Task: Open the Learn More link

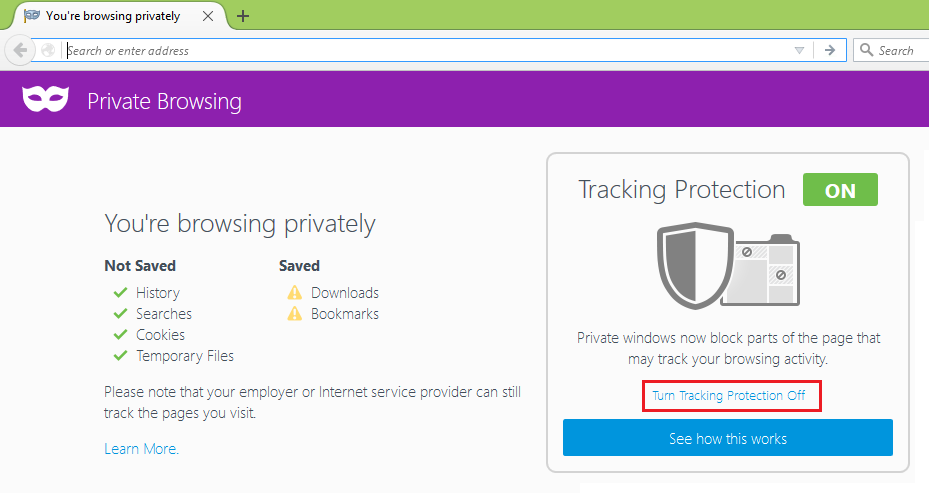Action: point(142,449)
